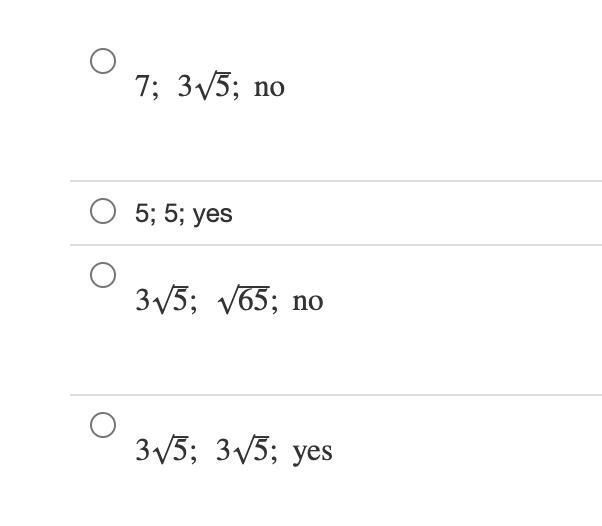Click the answer label "5; 5; yes"
The image size is (602, 526).
tap(184, 213)
